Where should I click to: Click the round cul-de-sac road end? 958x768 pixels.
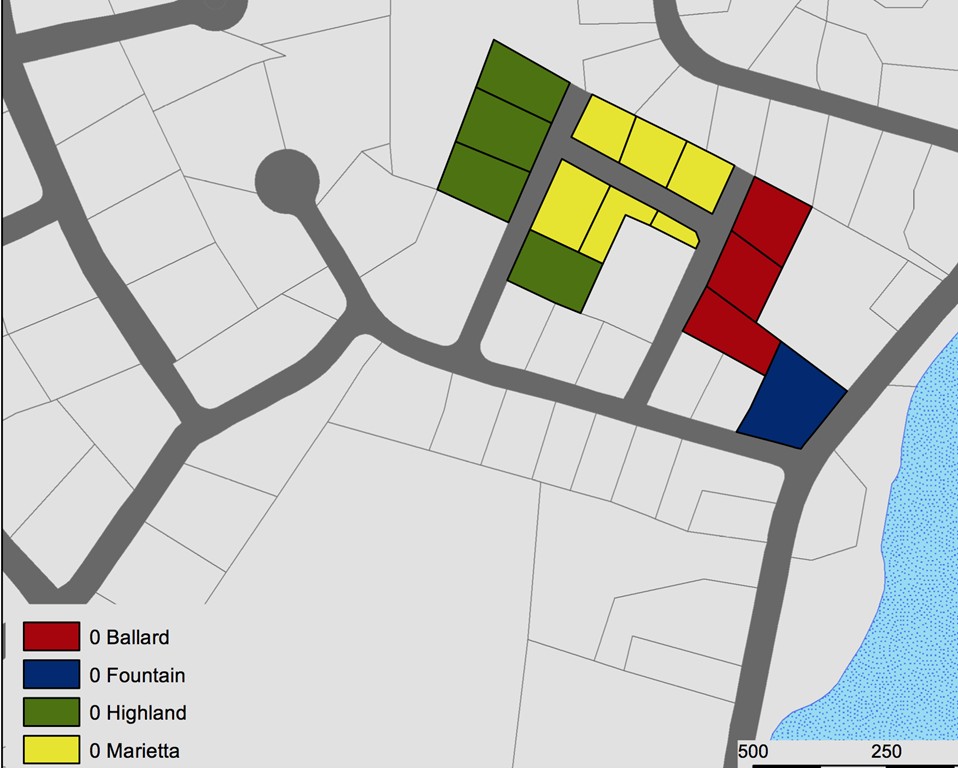287,181
